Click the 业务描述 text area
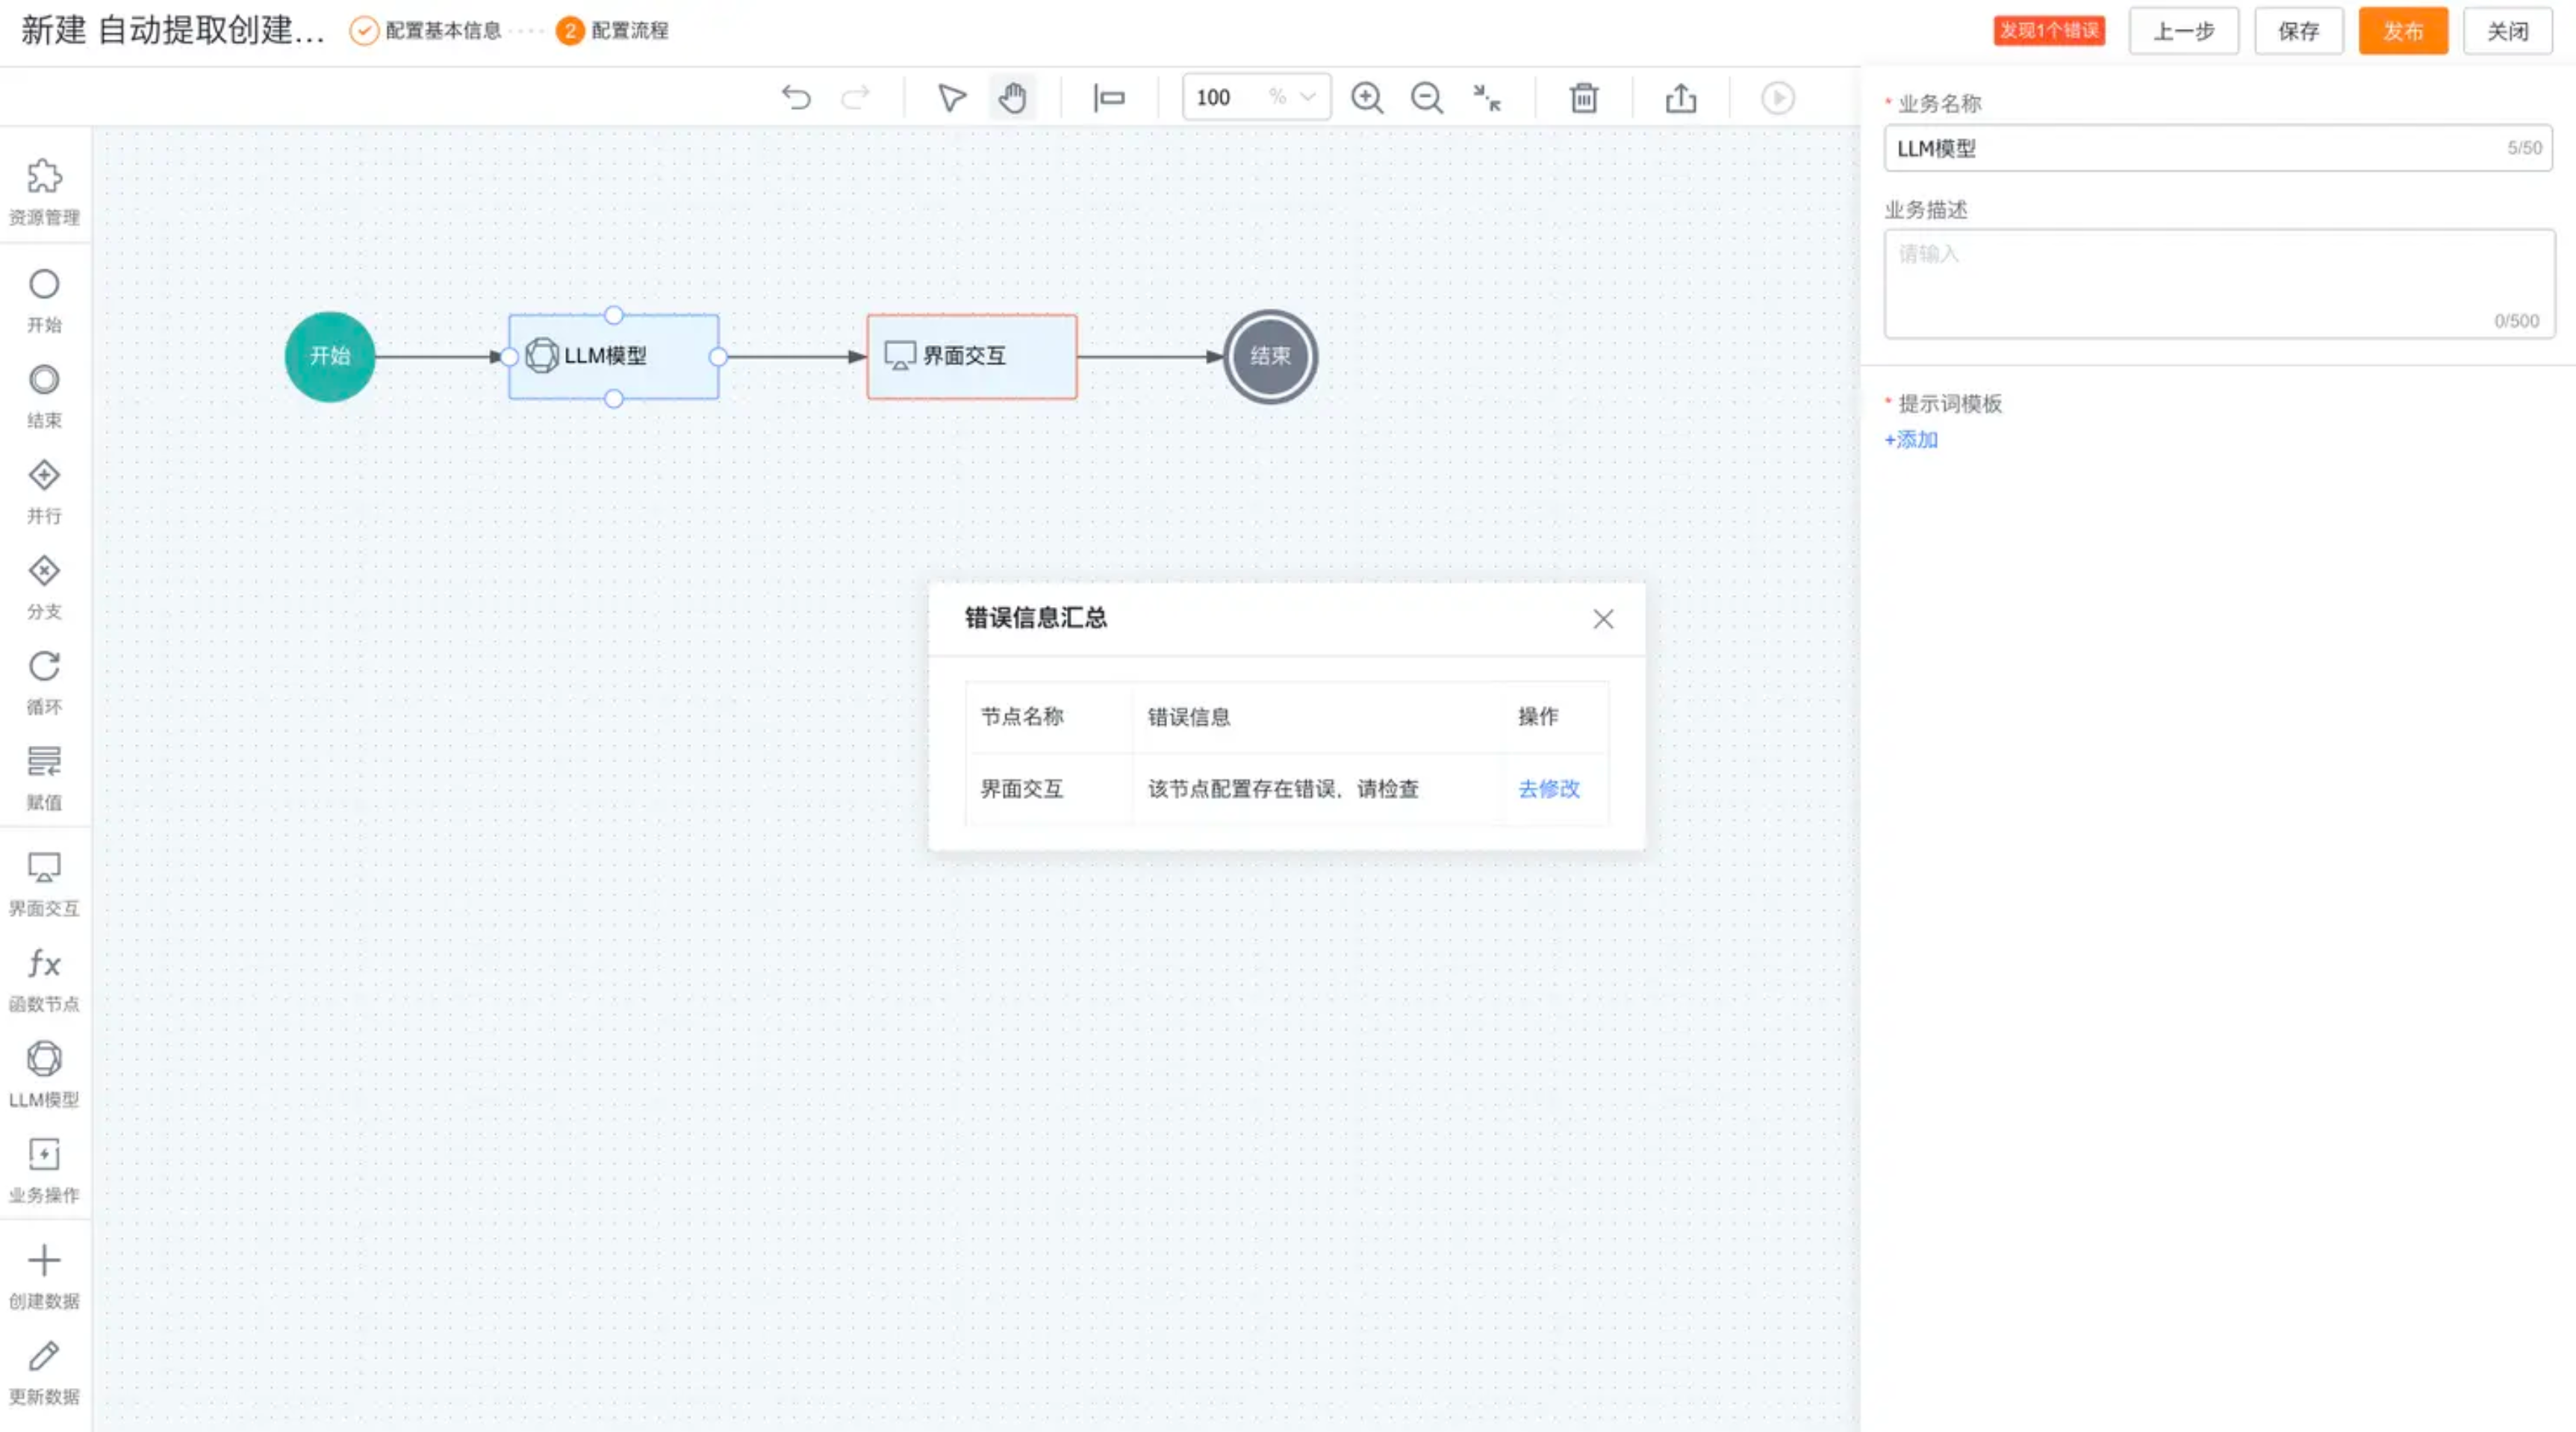2576x1432 pixels. pyautogui.click(x=2218, y=283)
